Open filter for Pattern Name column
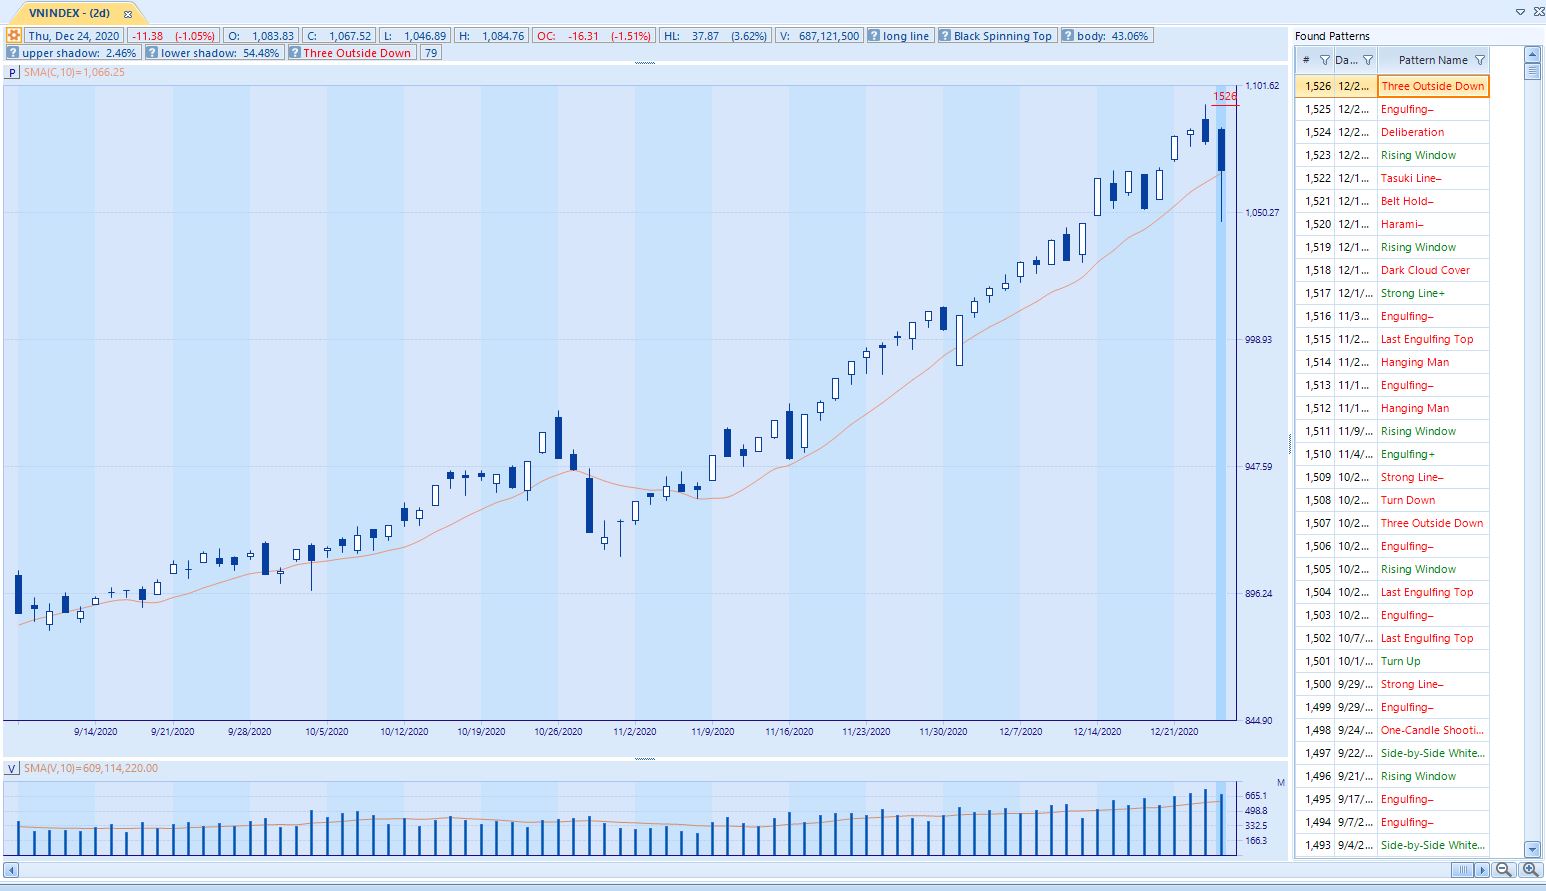Screen dimensions: 1546x891 tap(1480, 60)
